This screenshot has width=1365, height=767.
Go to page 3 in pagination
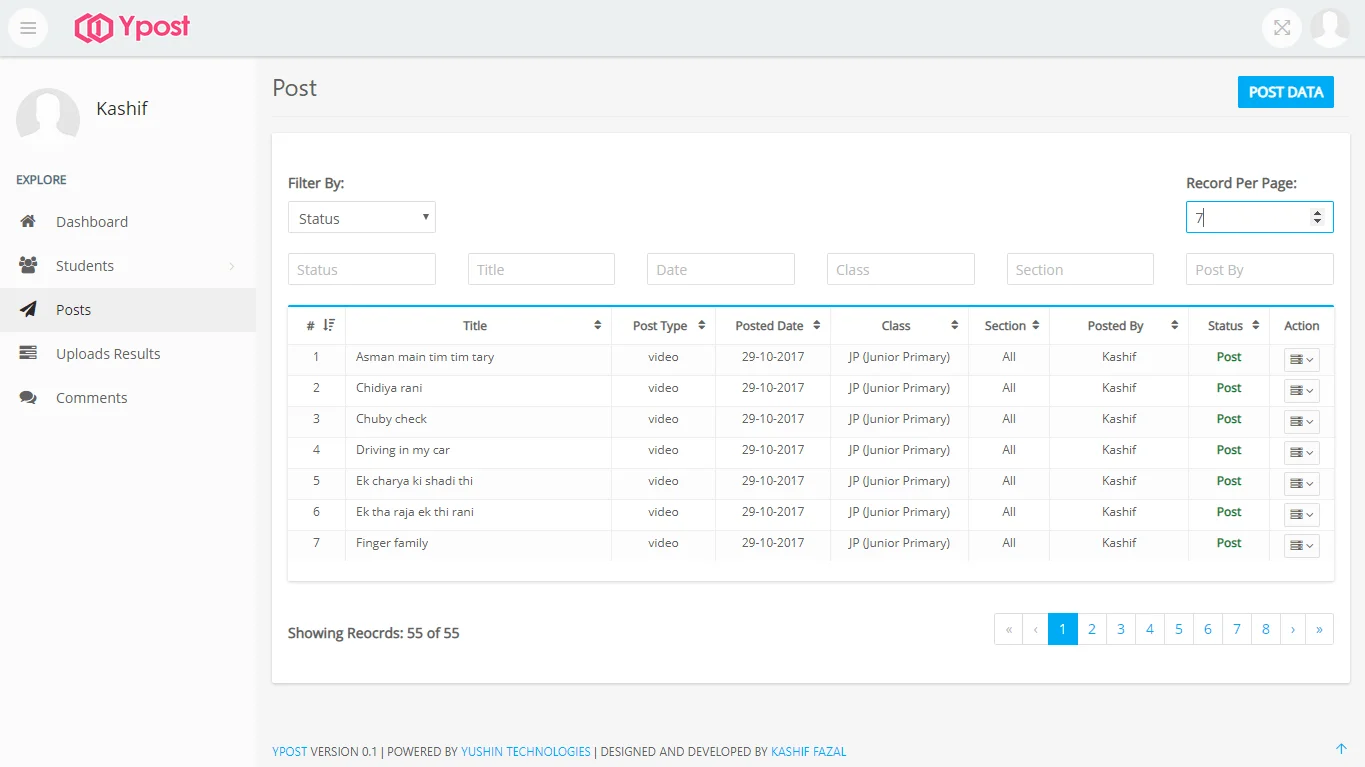coord(1121,629)
